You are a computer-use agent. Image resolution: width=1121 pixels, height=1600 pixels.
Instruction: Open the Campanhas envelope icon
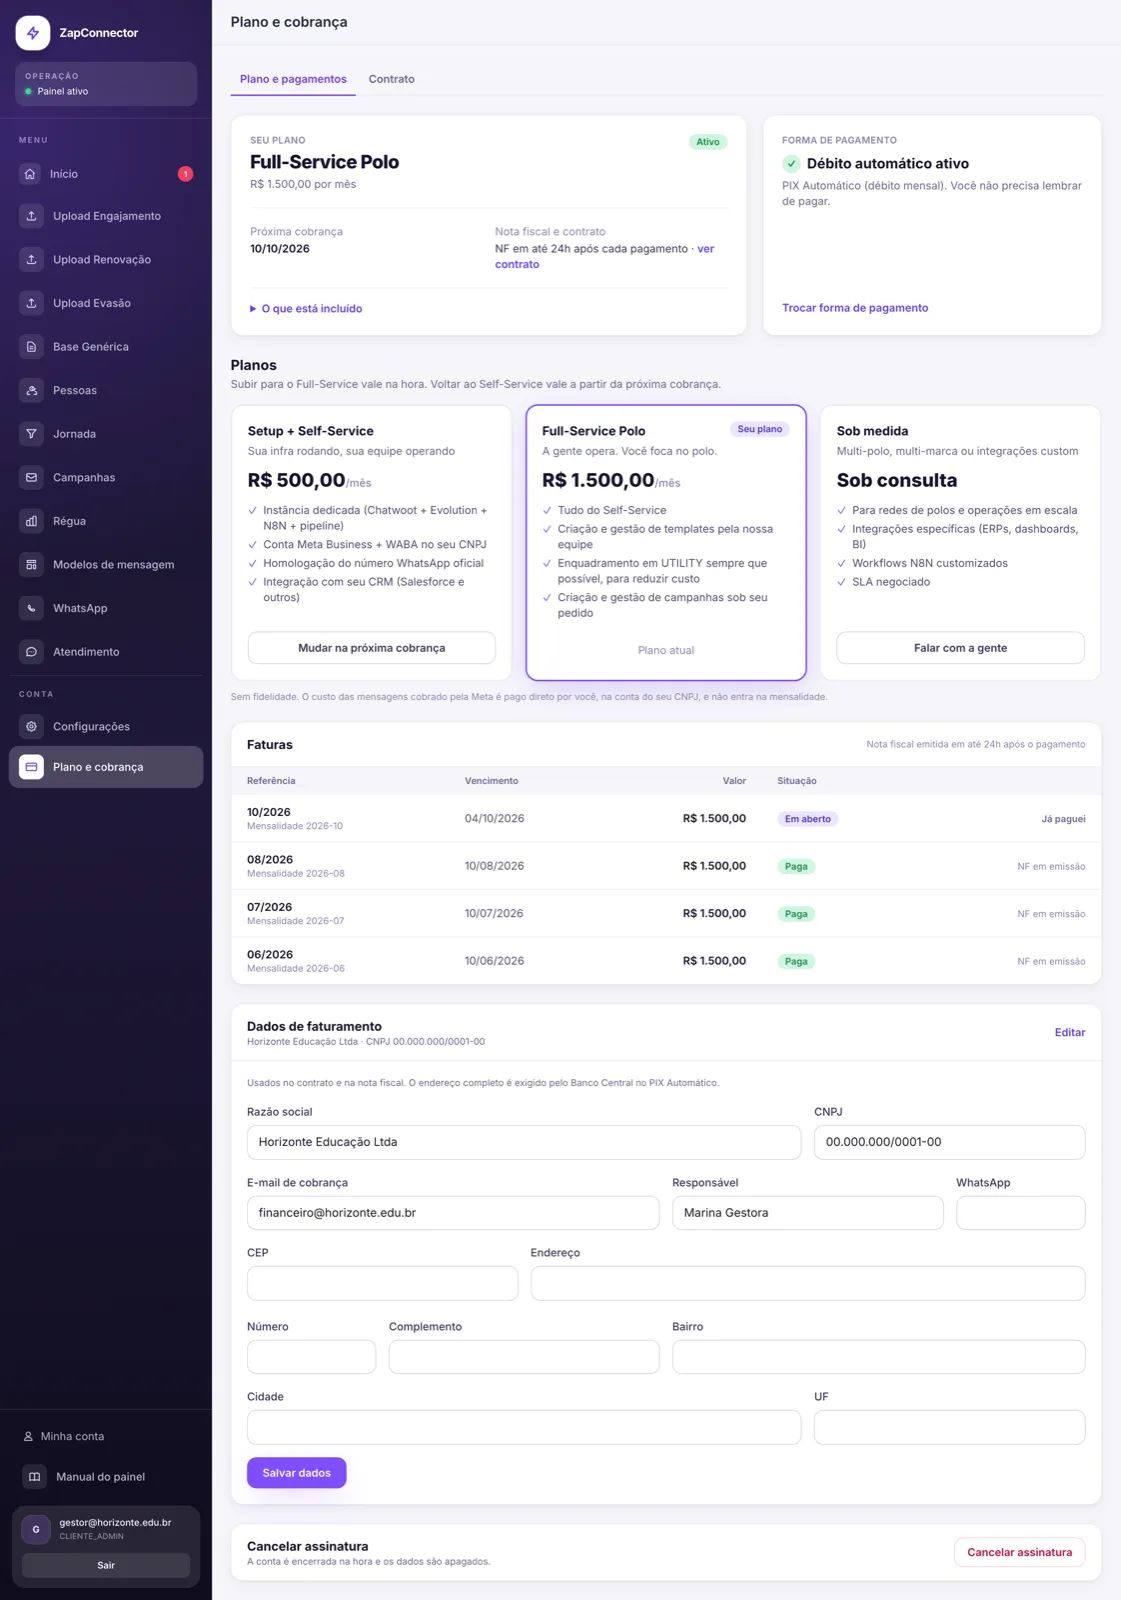point(31,477)
